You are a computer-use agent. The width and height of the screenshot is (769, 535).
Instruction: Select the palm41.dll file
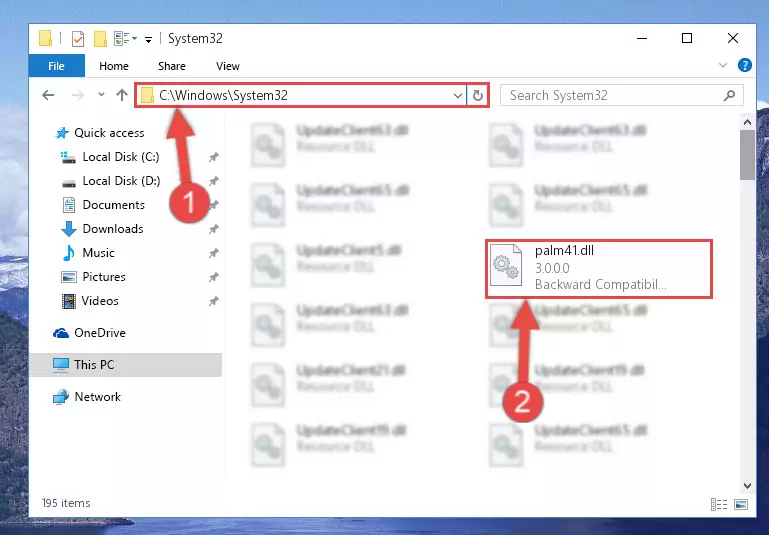(599, 268)
